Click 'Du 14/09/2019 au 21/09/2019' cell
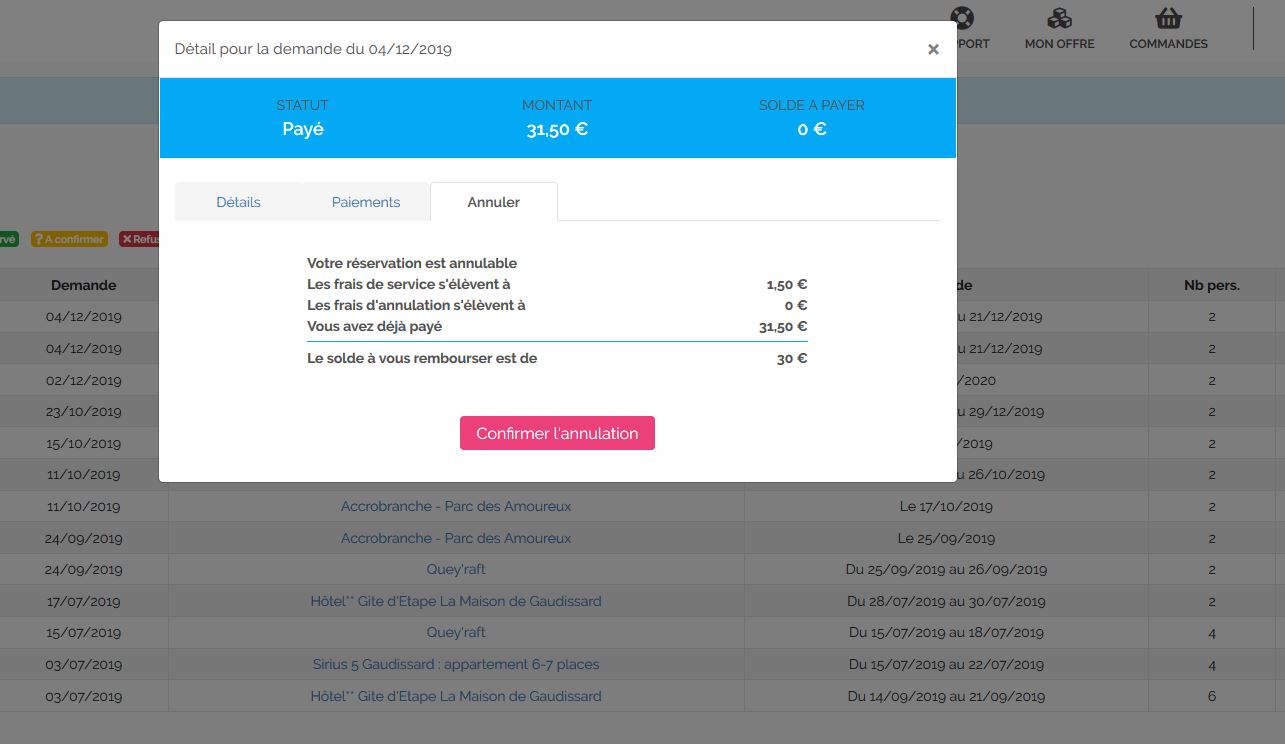Viewport: 1285px width, 744px height. 946,696
